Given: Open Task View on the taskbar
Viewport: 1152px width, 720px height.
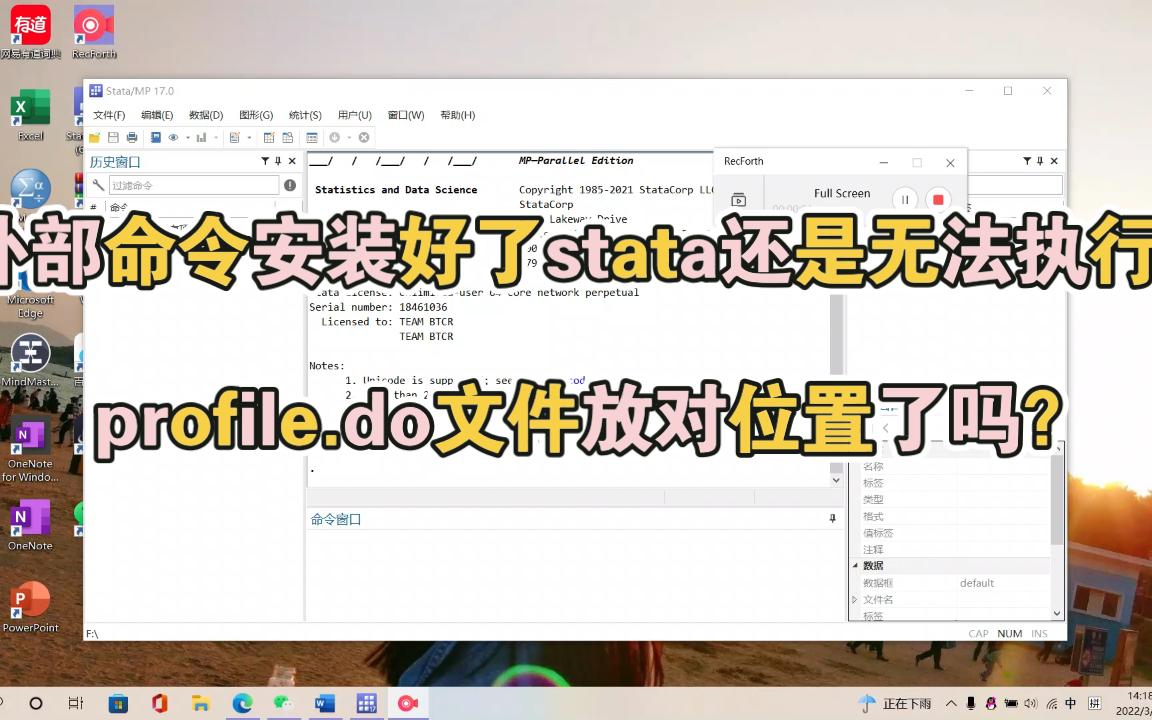Looking at the screenshot, I should 76,704.
